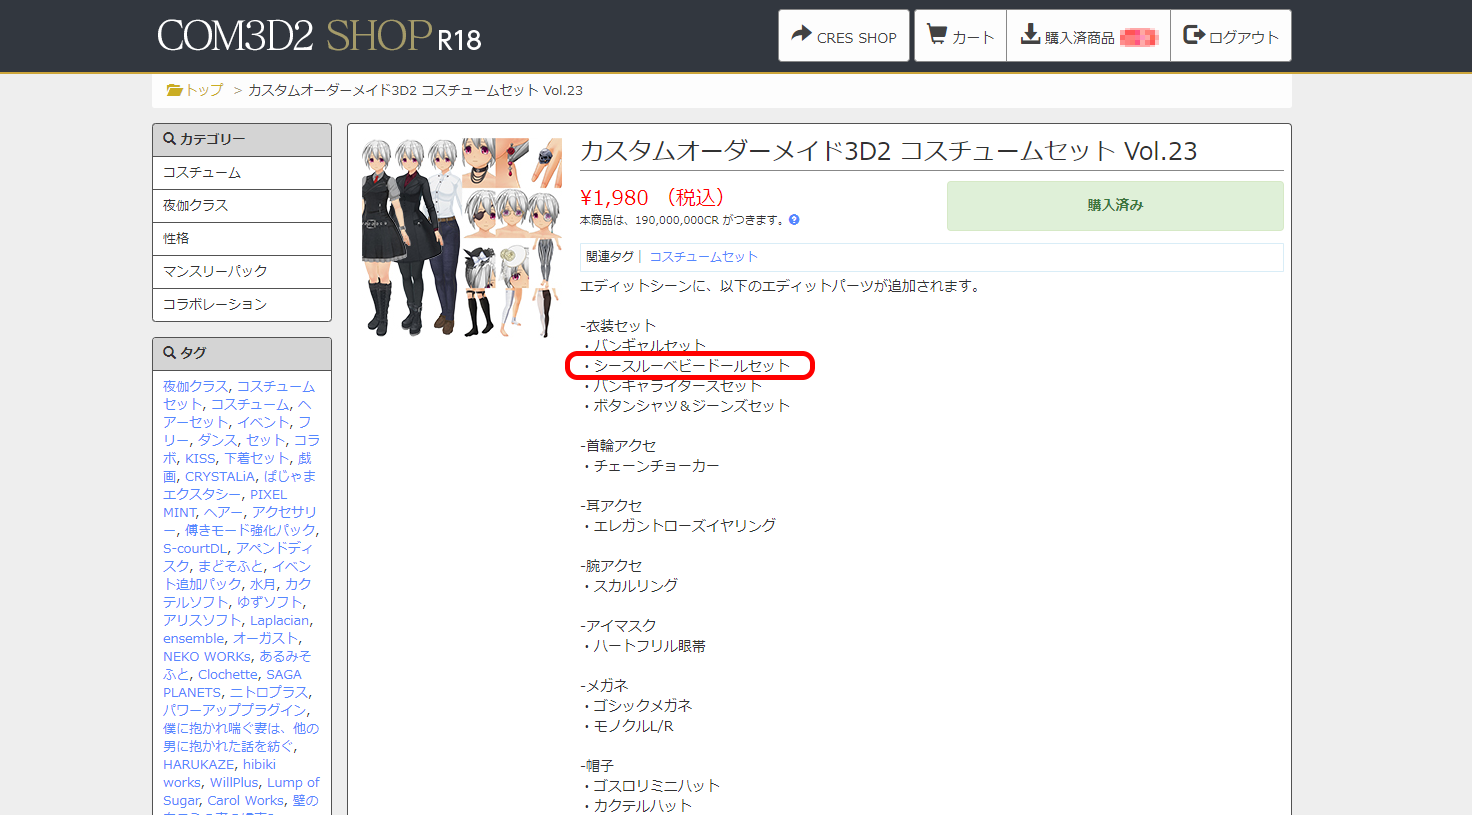This screenshot has height=815, width=1472.
Task: Click the 購入済み button
Action: tap(1115, 206)
